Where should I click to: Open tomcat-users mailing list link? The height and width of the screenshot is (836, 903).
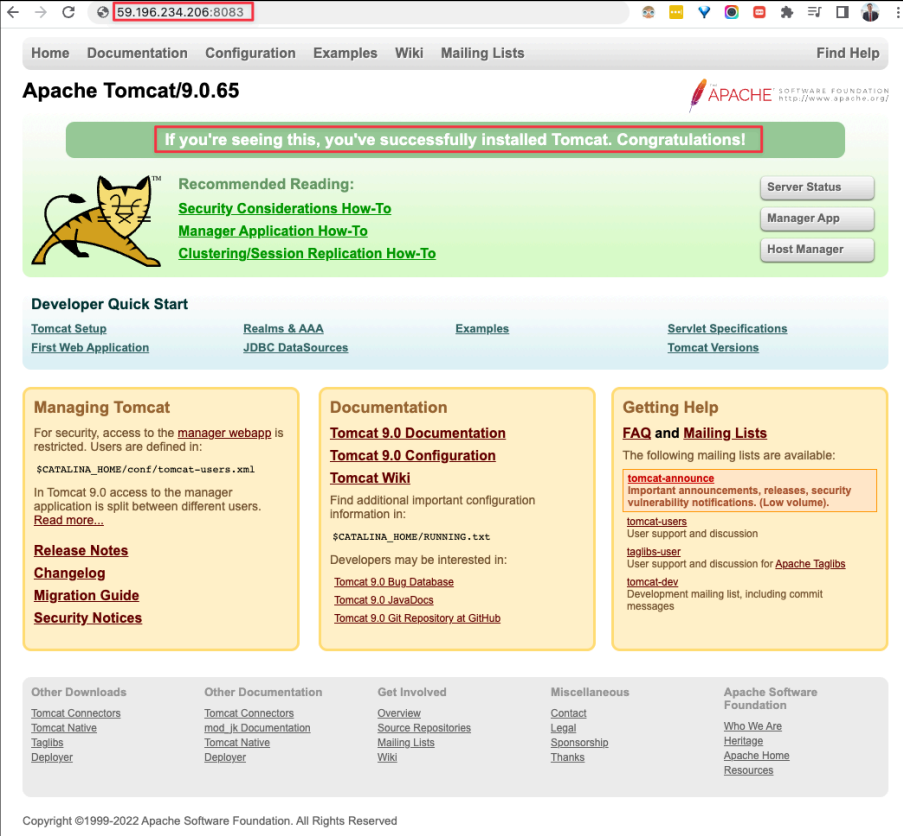pos(657,521)
